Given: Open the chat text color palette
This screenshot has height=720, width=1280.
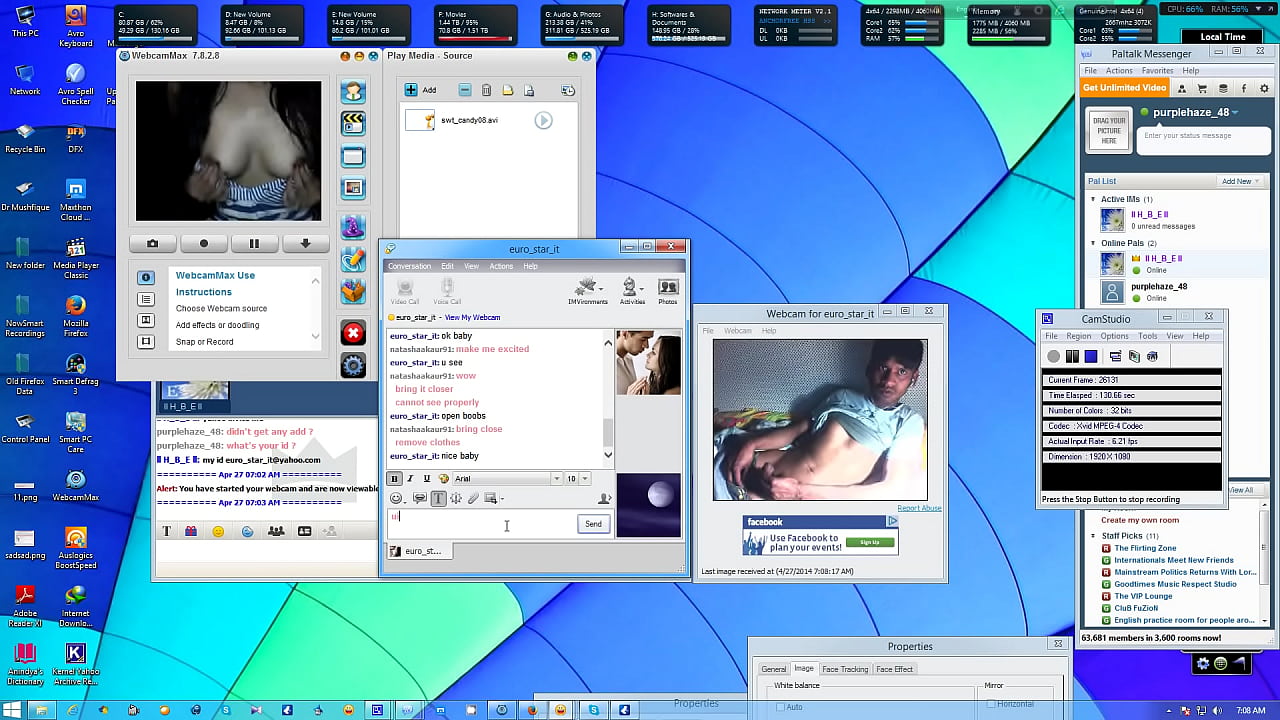Looking at the screenshot, I should coord(443,479).
